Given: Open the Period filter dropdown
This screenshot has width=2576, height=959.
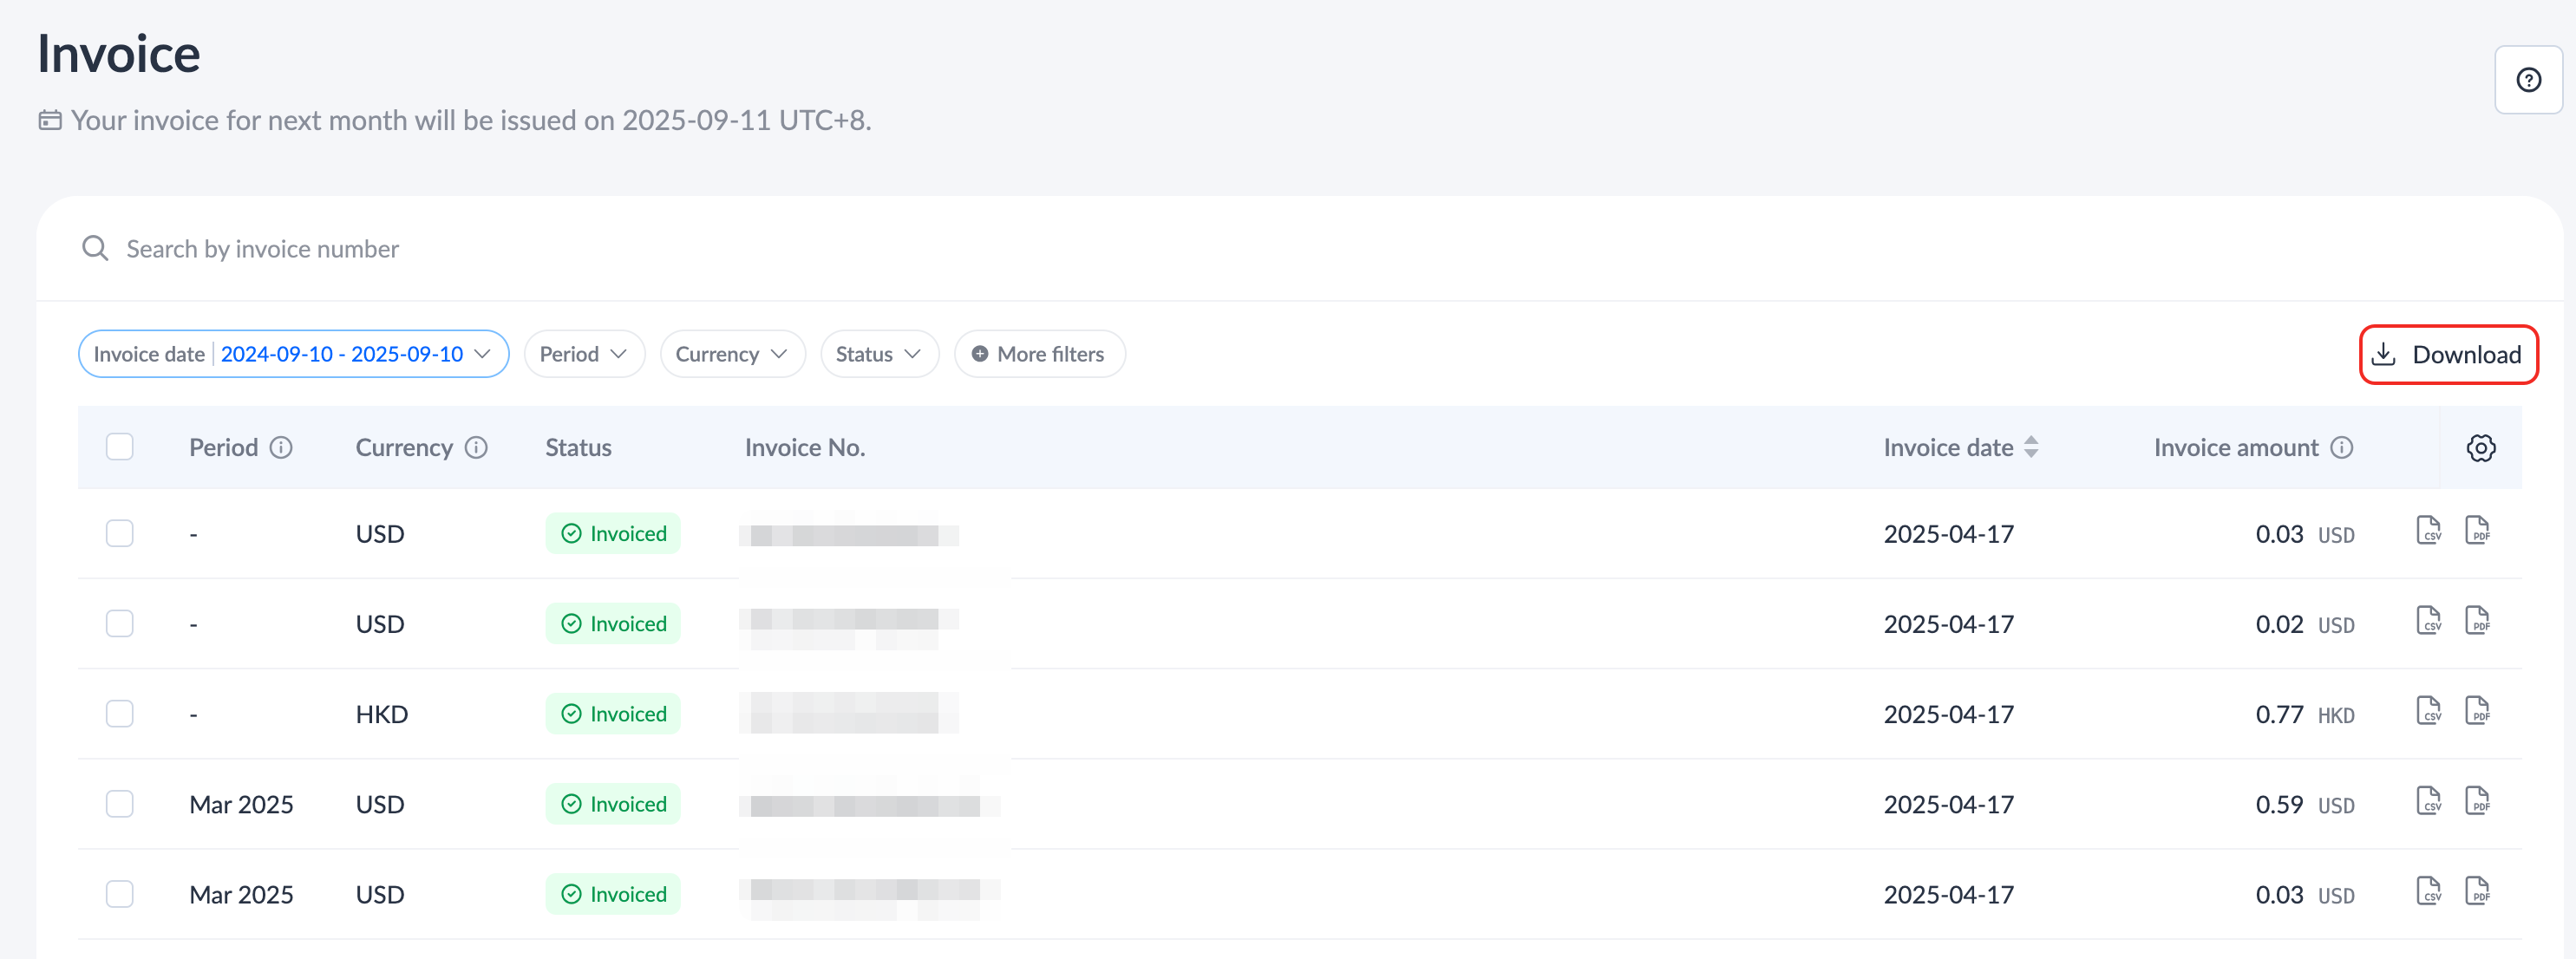Looking at the screenshot, I should pos(584,354).
